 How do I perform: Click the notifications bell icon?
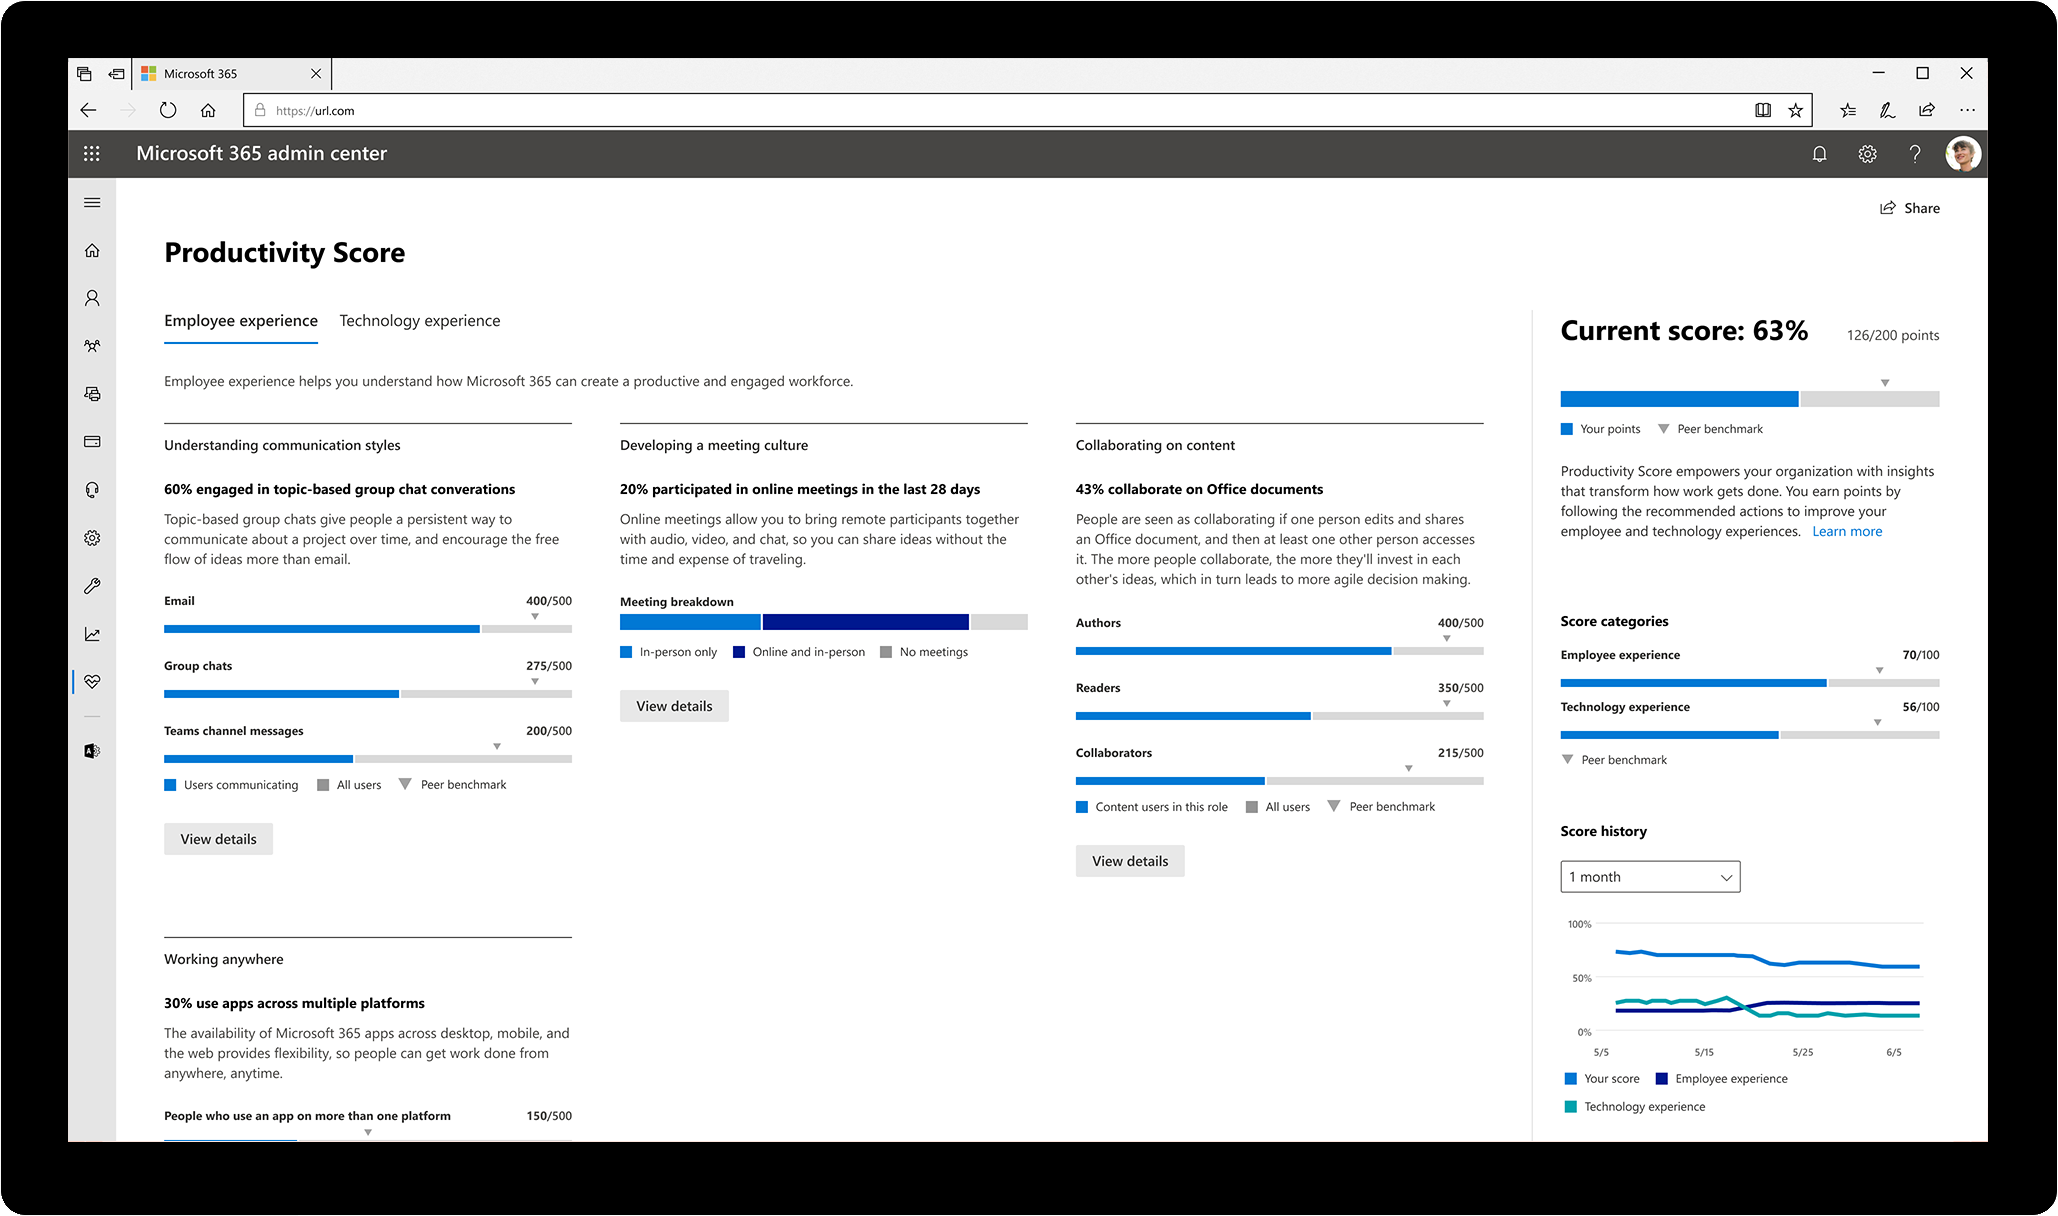(x=1819, y=153)
